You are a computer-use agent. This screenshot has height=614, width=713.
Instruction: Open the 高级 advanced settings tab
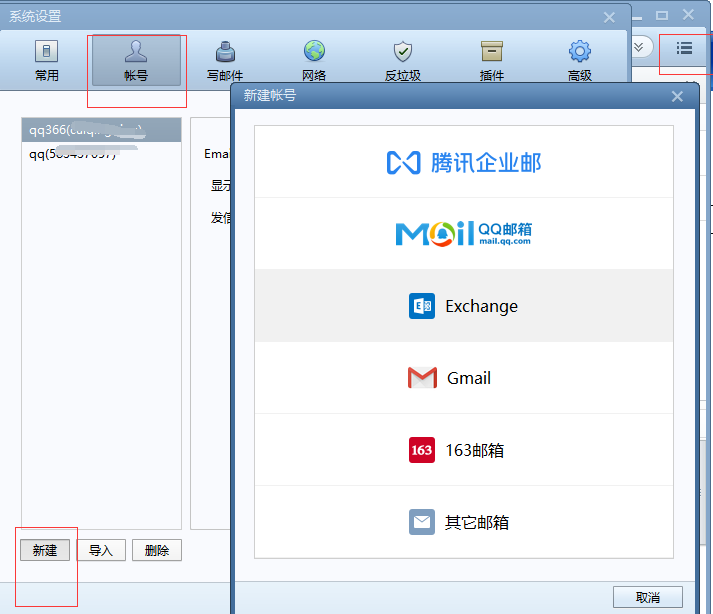(580, 60)
